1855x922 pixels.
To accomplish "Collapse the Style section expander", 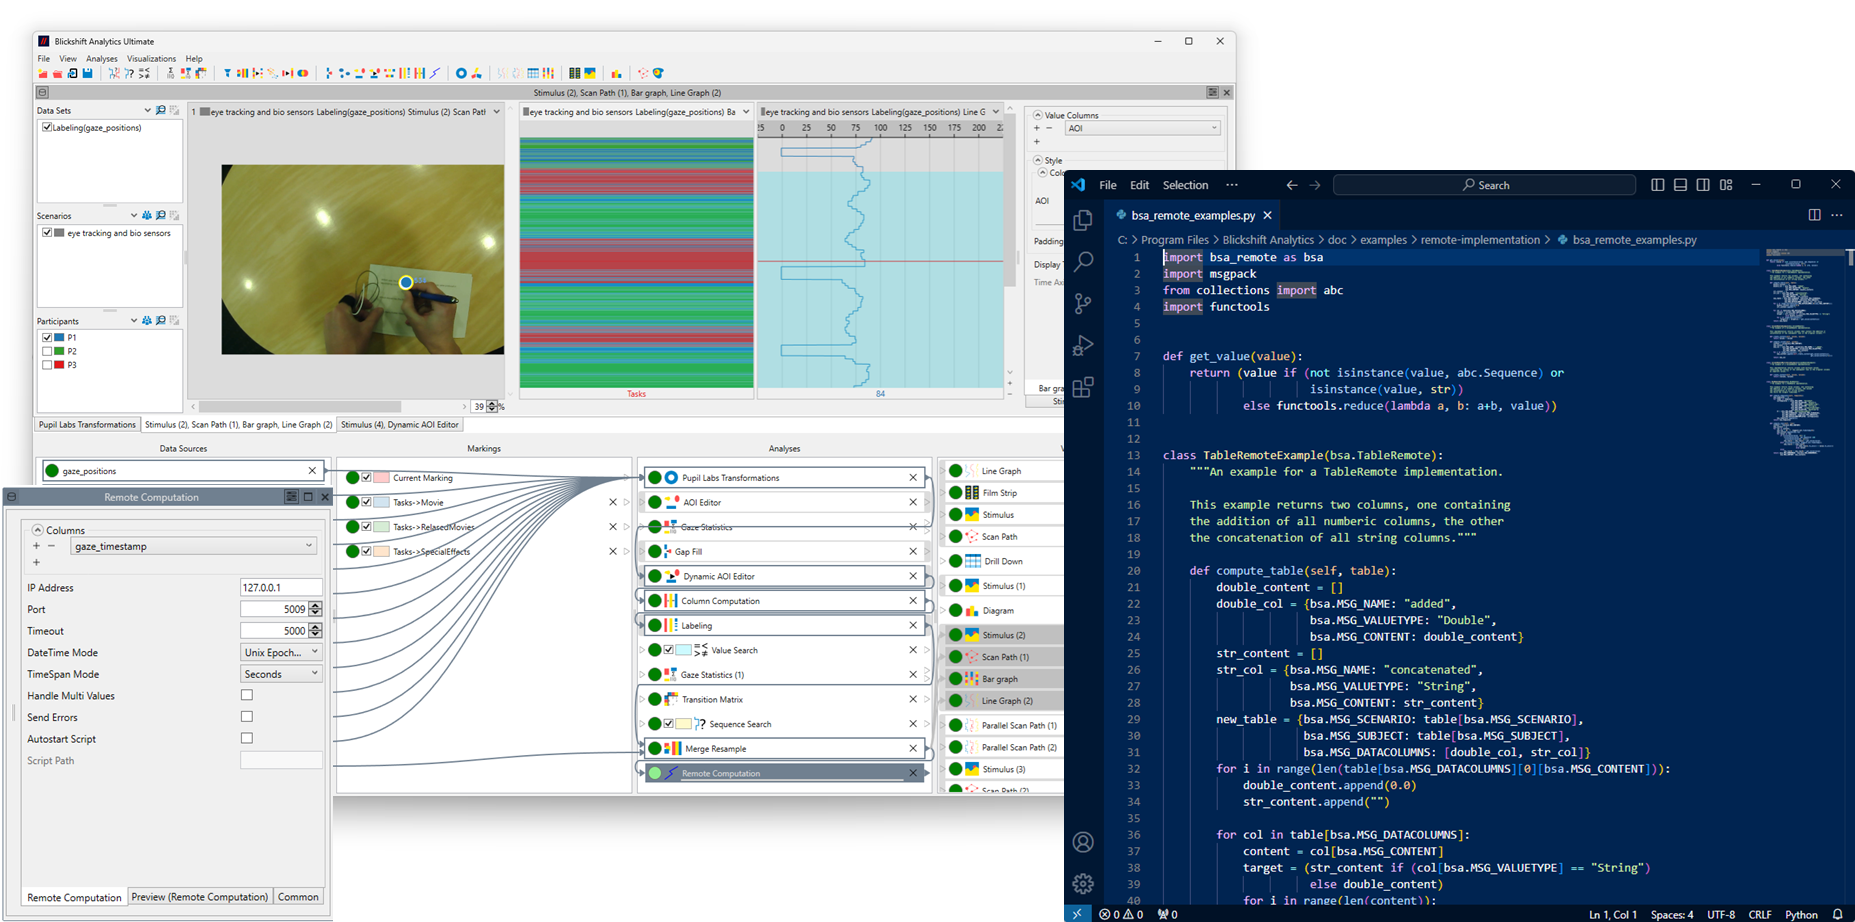I will point(1038,160).
